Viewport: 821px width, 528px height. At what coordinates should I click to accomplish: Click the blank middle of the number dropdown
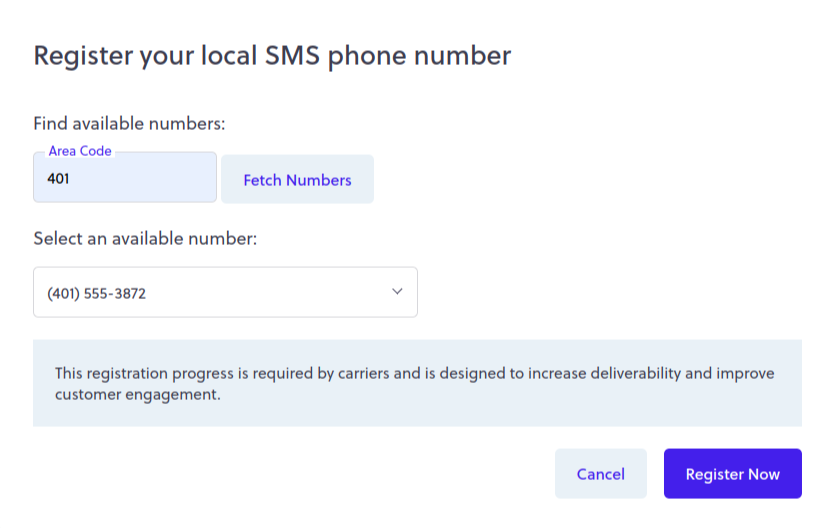point(270,292)
